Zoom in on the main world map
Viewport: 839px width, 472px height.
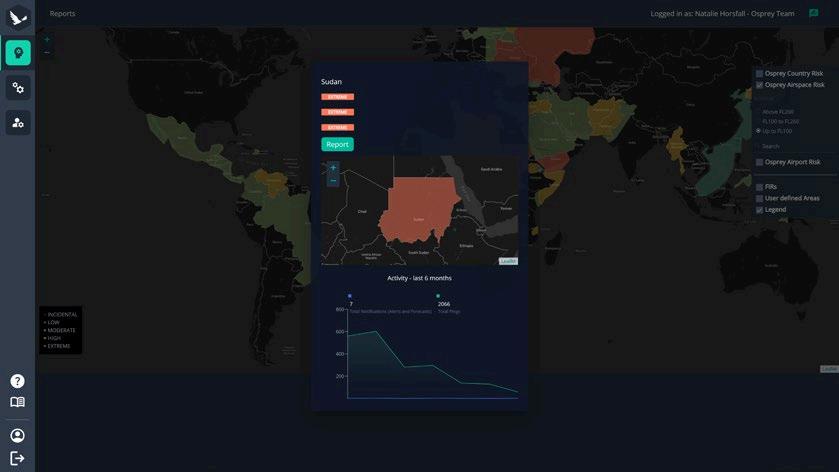[x=47, y=40]
